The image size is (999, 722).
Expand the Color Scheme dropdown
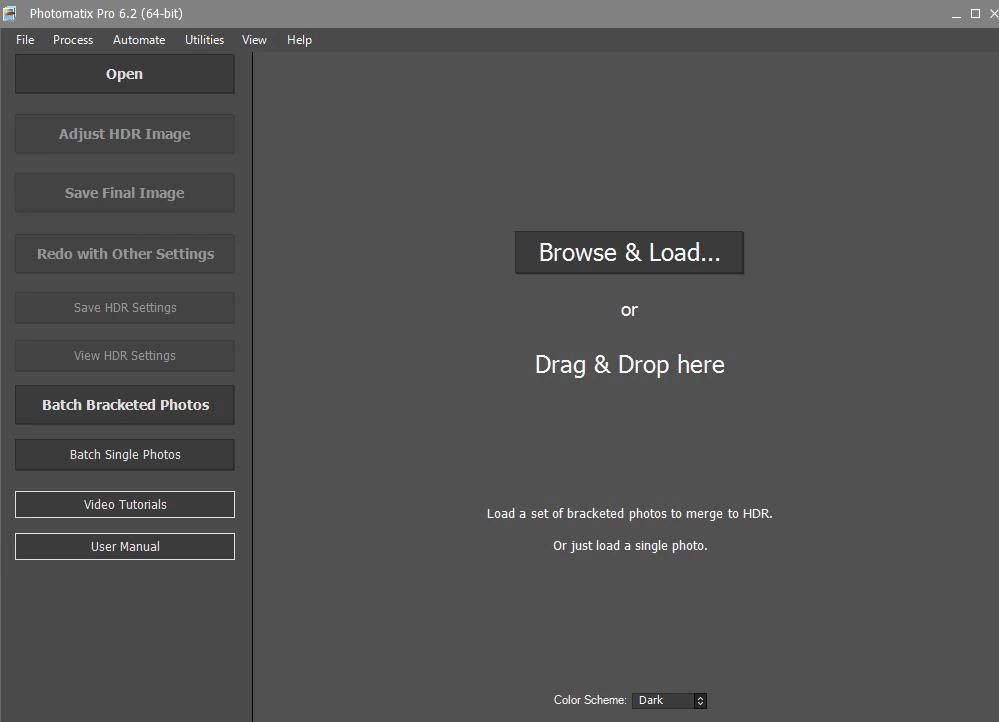pyautogui.click(x=669, y=700)
